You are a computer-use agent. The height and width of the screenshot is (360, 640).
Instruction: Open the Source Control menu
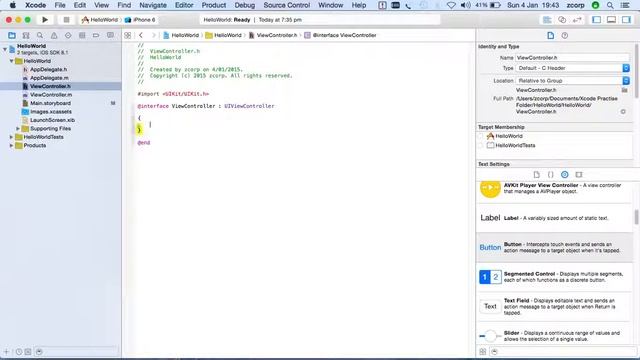pos(287,5)
